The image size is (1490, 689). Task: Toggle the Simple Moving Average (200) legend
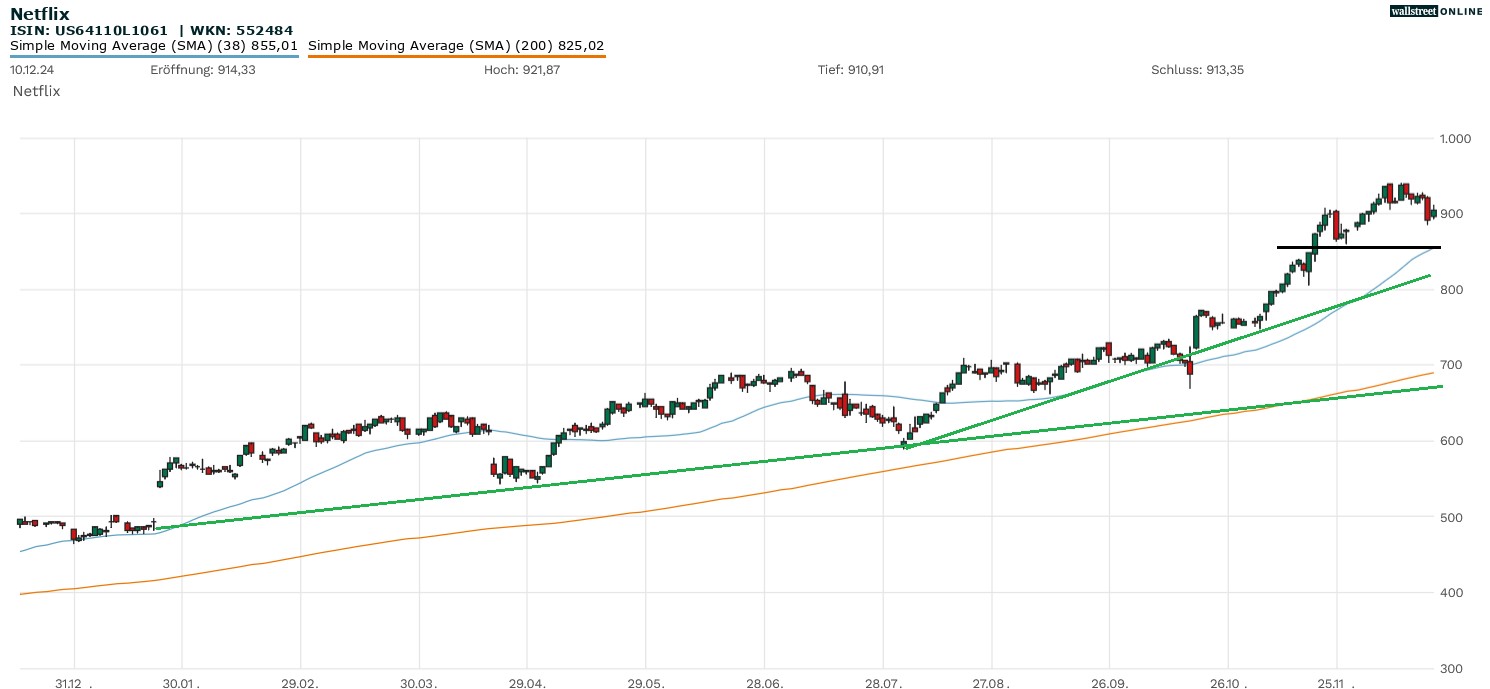point(456,45)
